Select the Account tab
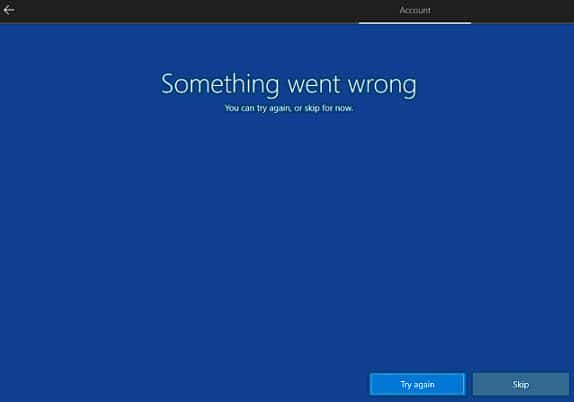The width and height of the screenshot is (574, 402). tap(415, 10)
